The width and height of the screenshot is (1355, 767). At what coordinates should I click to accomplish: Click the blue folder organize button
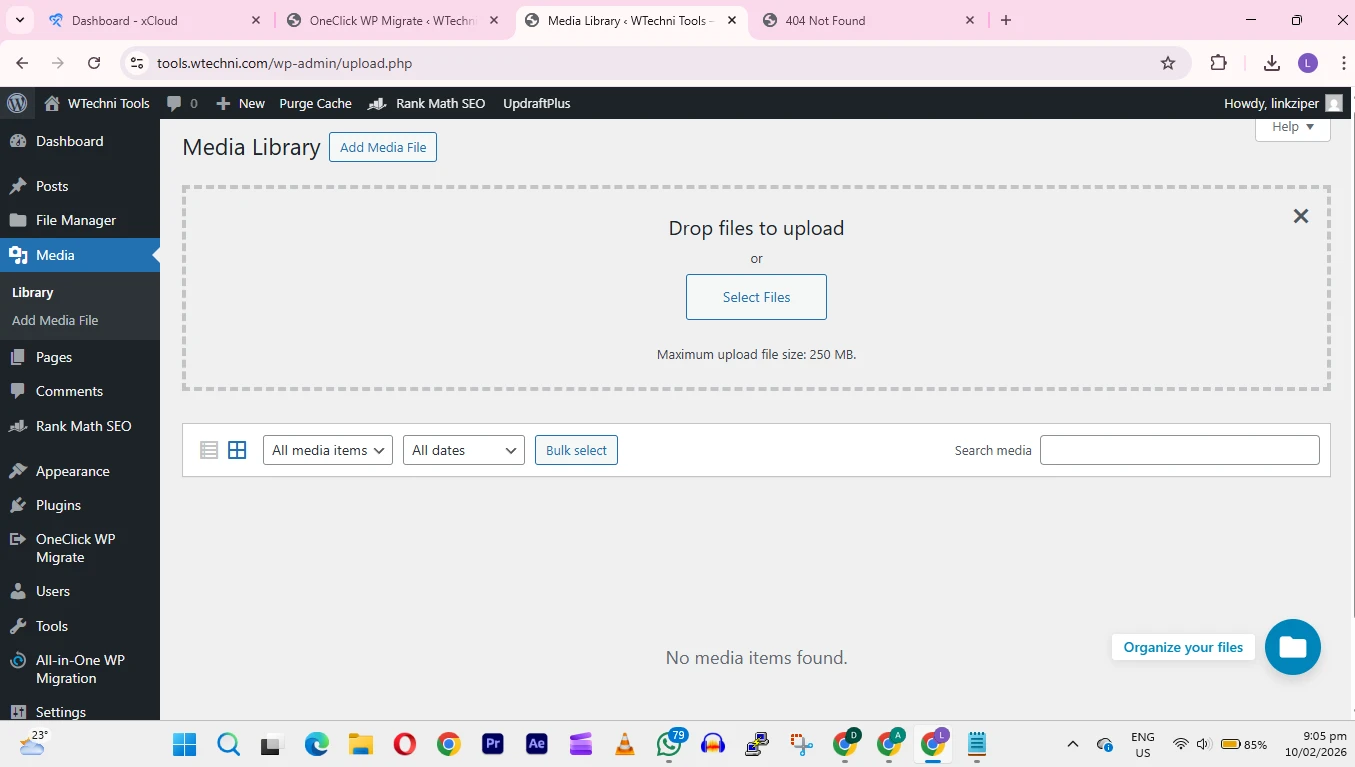pyautogui.click(x=1292, y=647)
